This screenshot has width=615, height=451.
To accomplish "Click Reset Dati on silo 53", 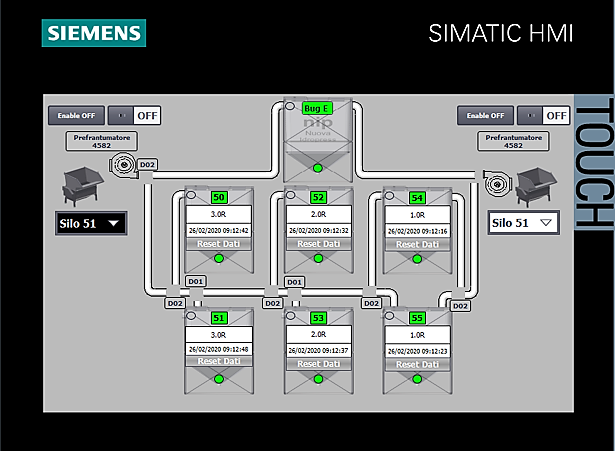I will [318, 364].
